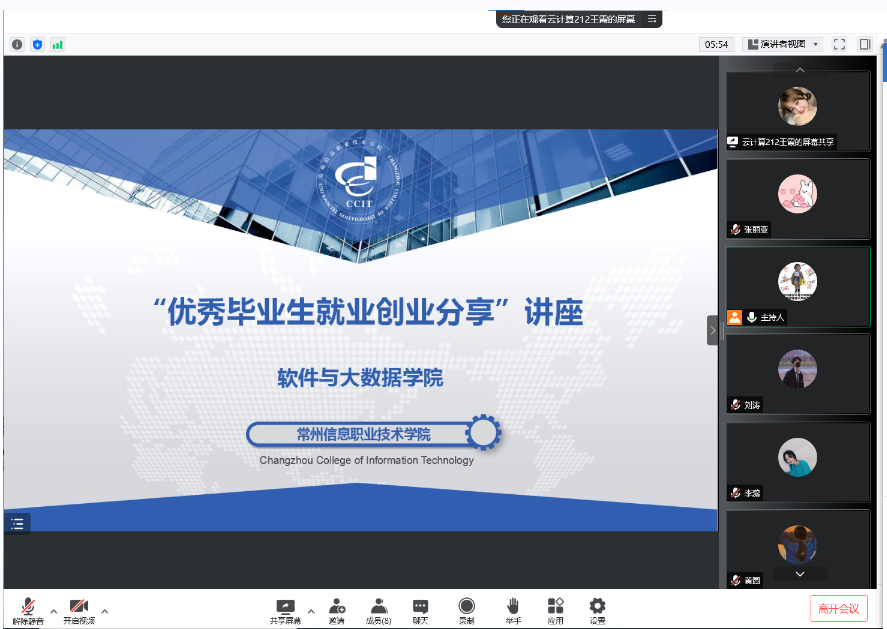Click screen-share icon on 云计算212 tile
This screenshot has height=629, width=887.
tap(733, 142)
